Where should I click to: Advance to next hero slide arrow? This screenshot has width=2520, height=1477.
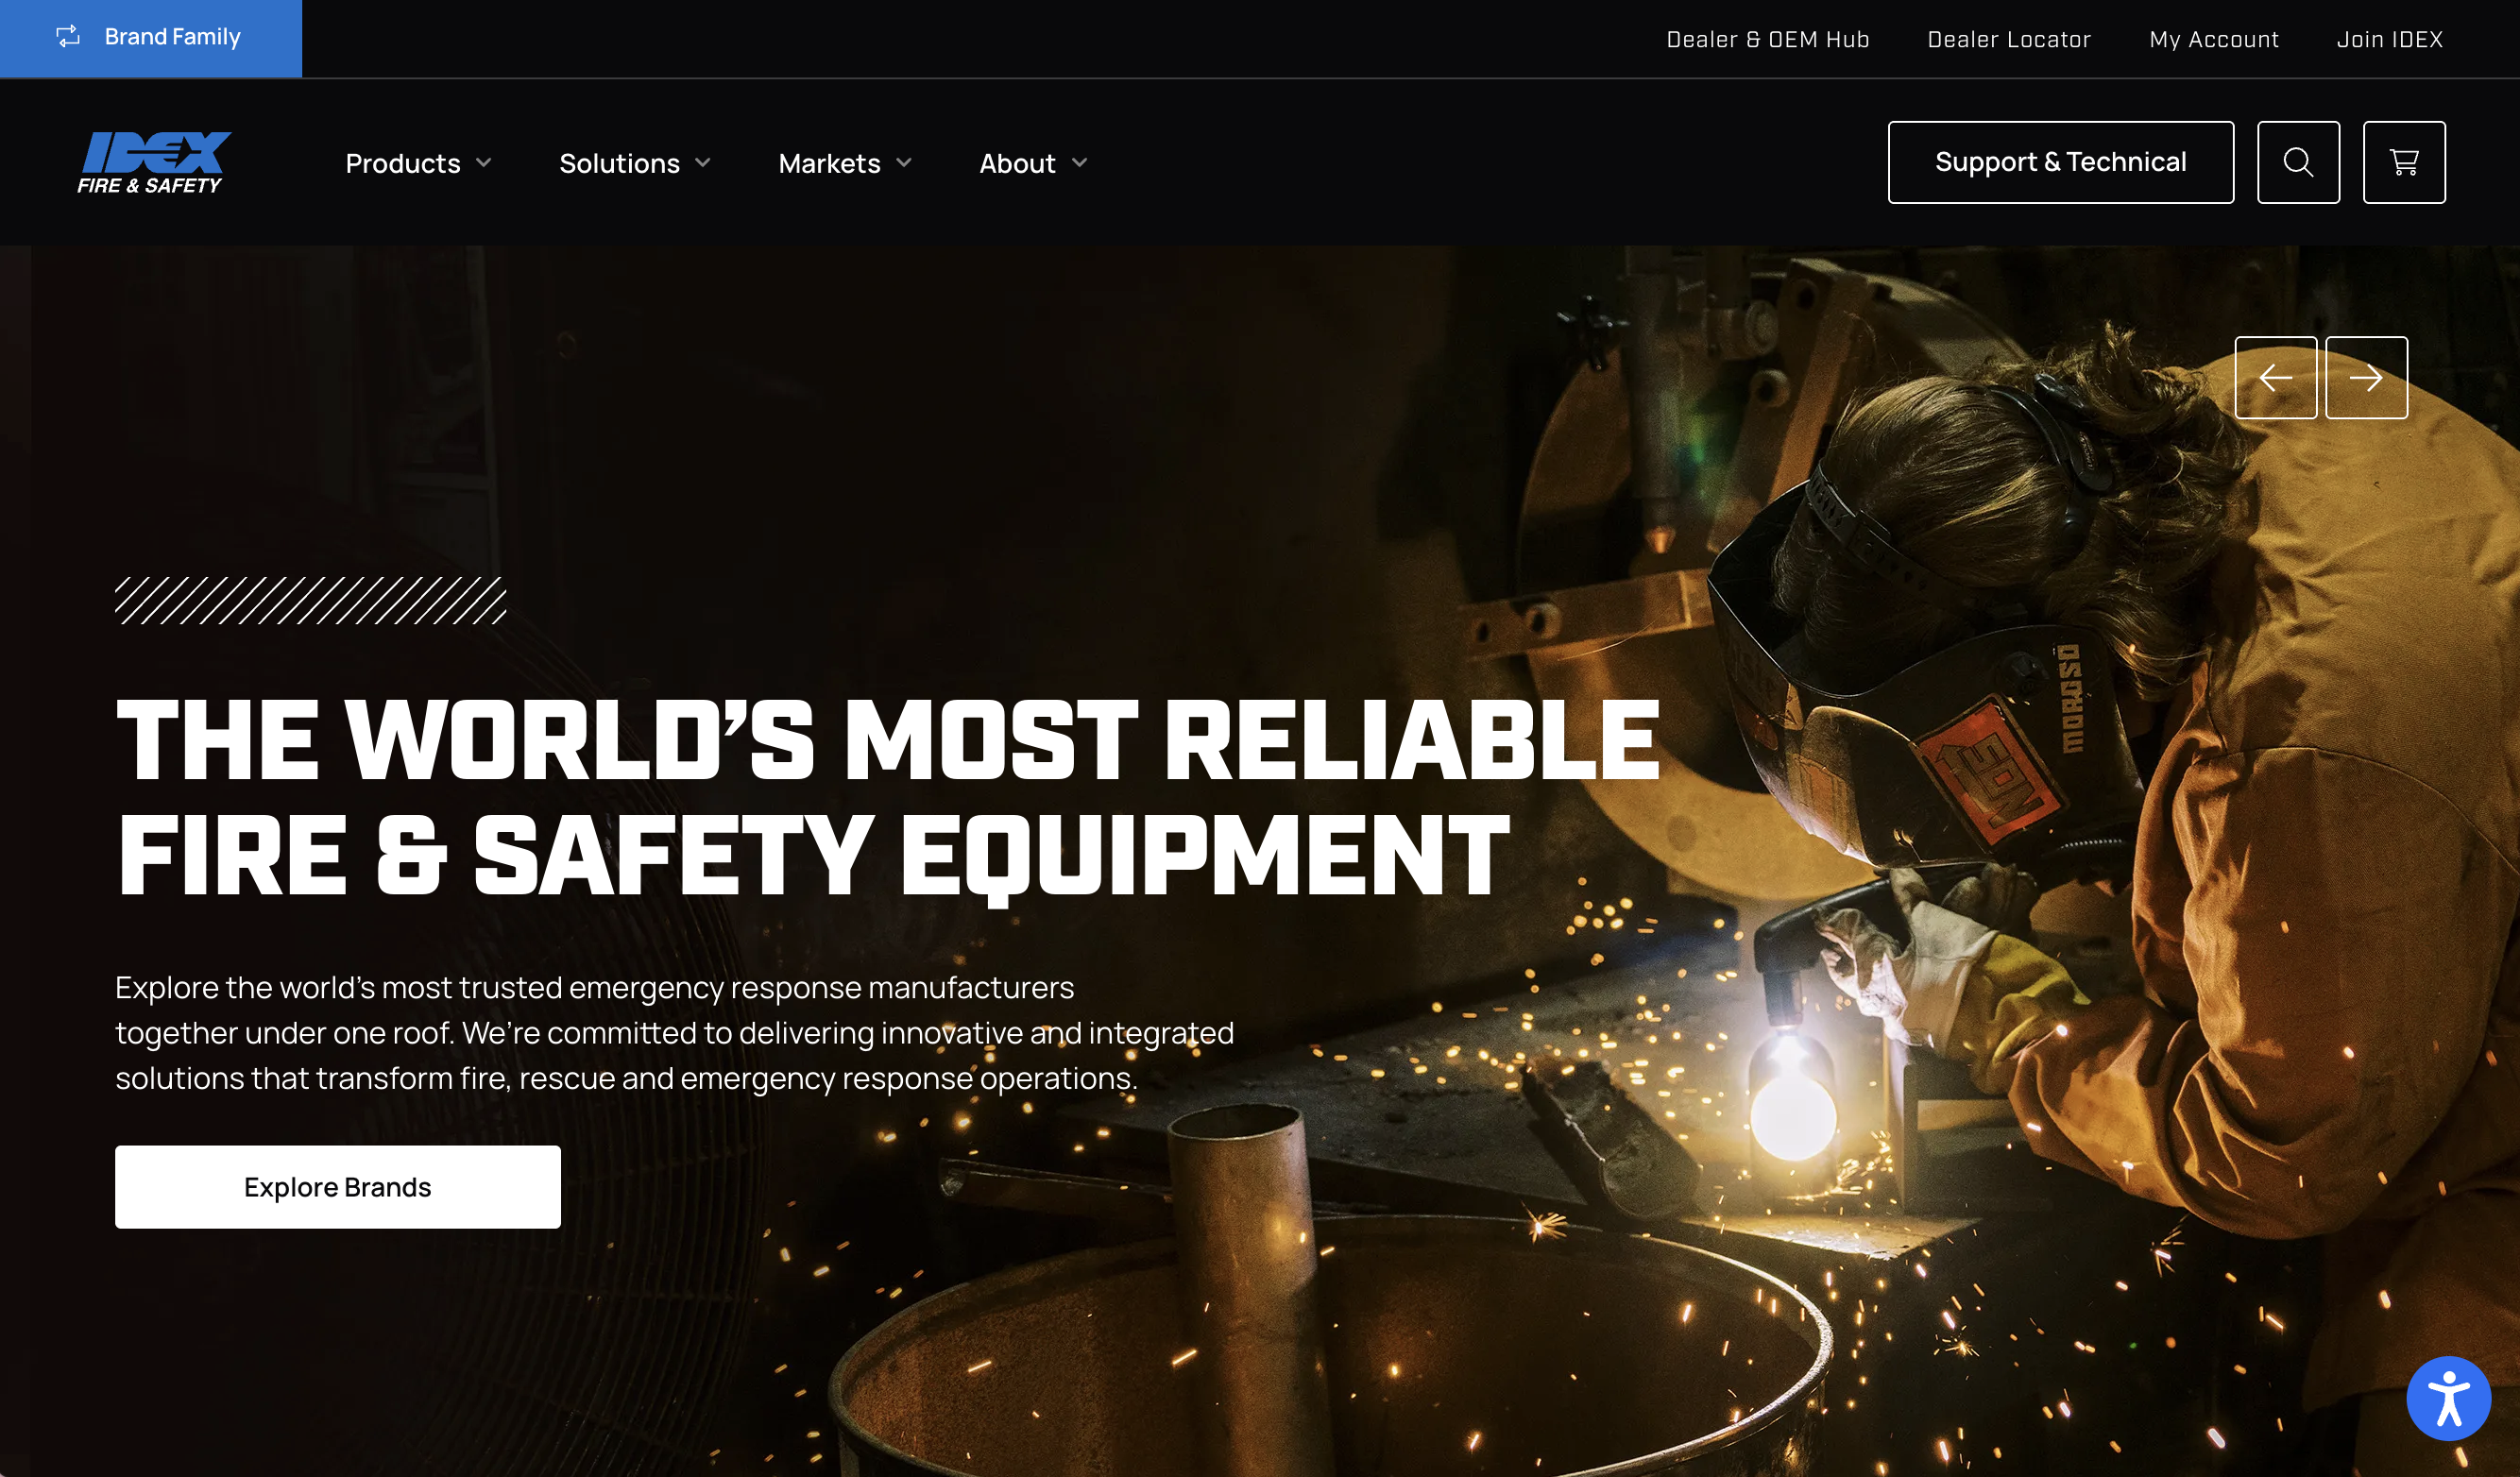pyautogui.click(x=2365, y=377)
